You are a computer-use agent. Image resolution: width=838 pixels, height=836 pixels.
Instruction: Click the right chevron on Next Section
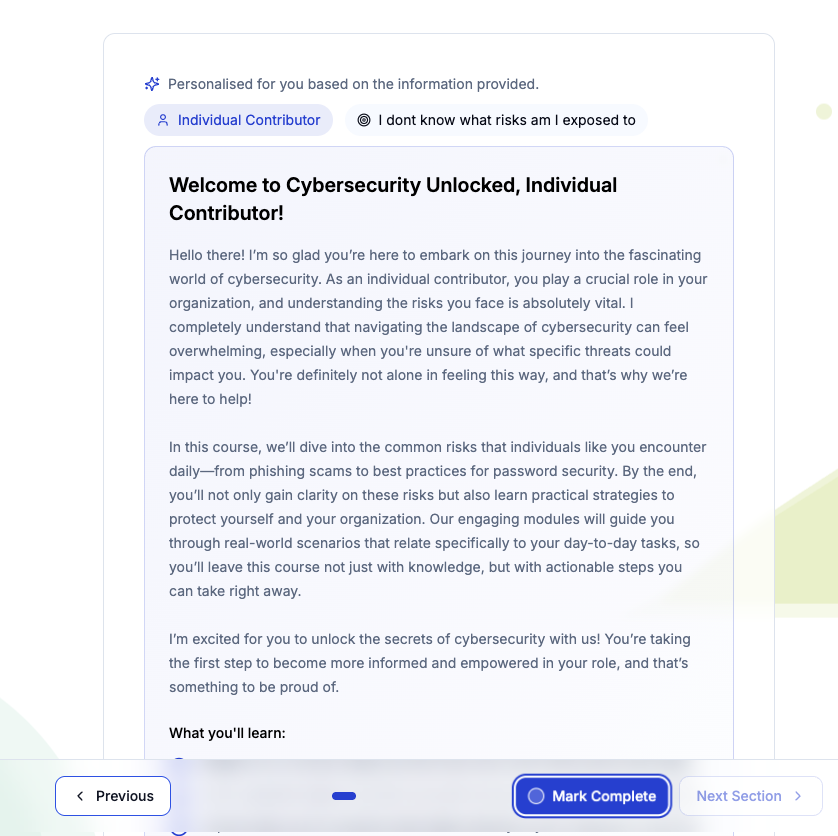point(798,796)
